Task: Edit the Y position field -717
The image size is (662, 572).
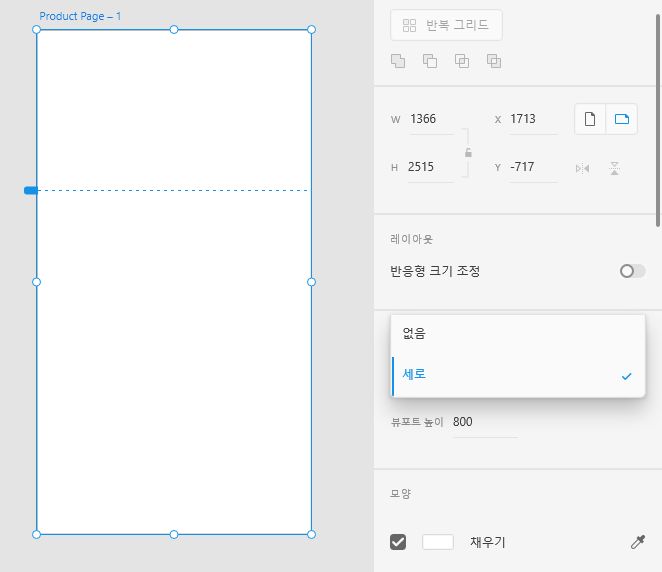Action: click(533, 167)
